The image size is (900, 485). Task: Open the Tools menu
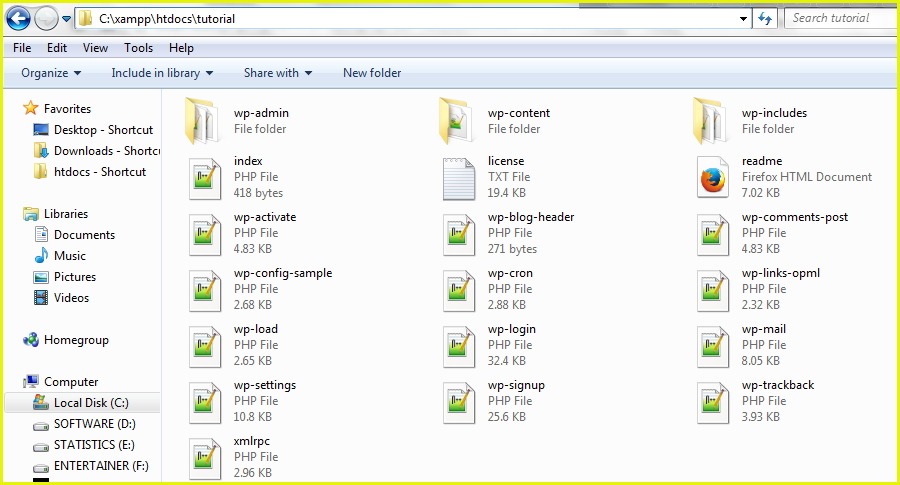(x=138, y=48)
